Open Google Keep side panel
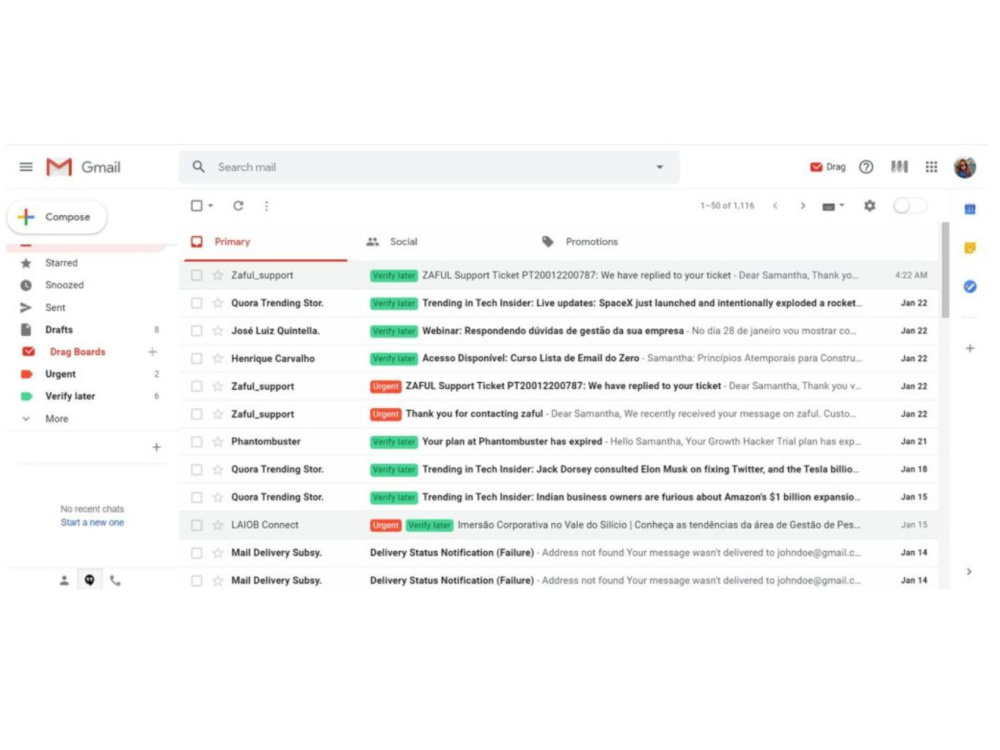Viewport: 1000px width, 750px height. click(x=970, y=248)
